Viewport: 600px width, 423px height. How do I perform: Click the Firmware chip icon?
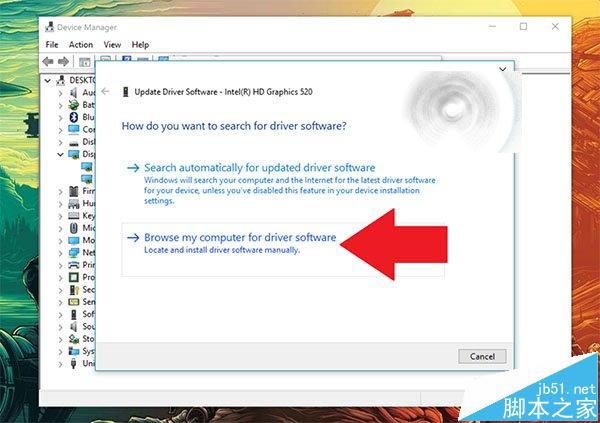[x=73, y=191]
